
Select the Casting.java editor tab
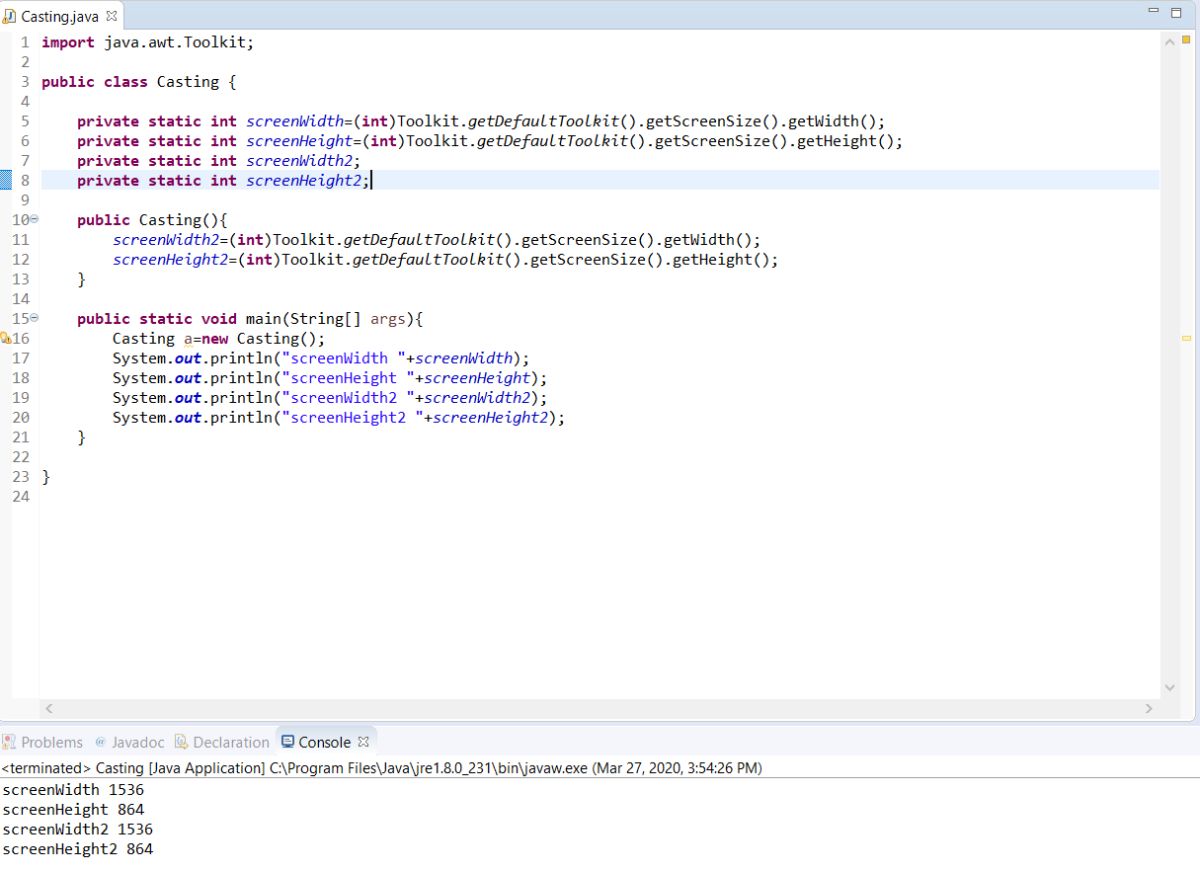[62, 16]
